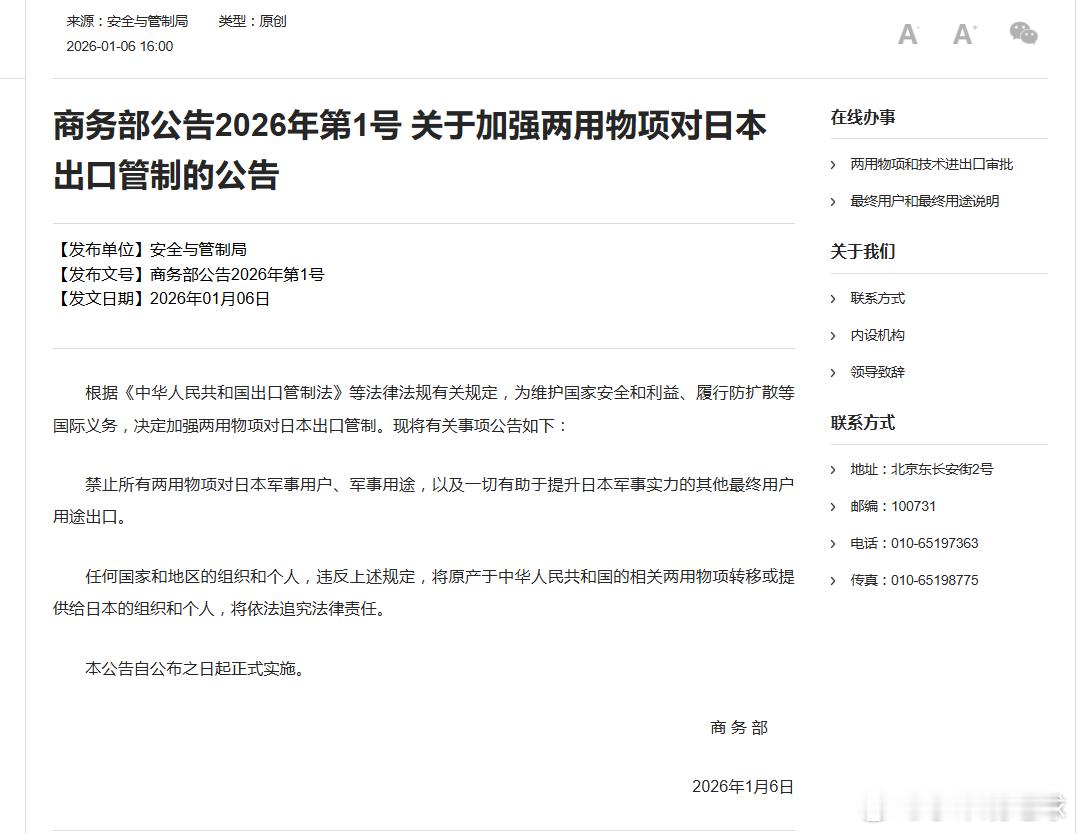
Task: Click the chevron beside 两用物项和技术进出口审批
Action: point(835,164)
